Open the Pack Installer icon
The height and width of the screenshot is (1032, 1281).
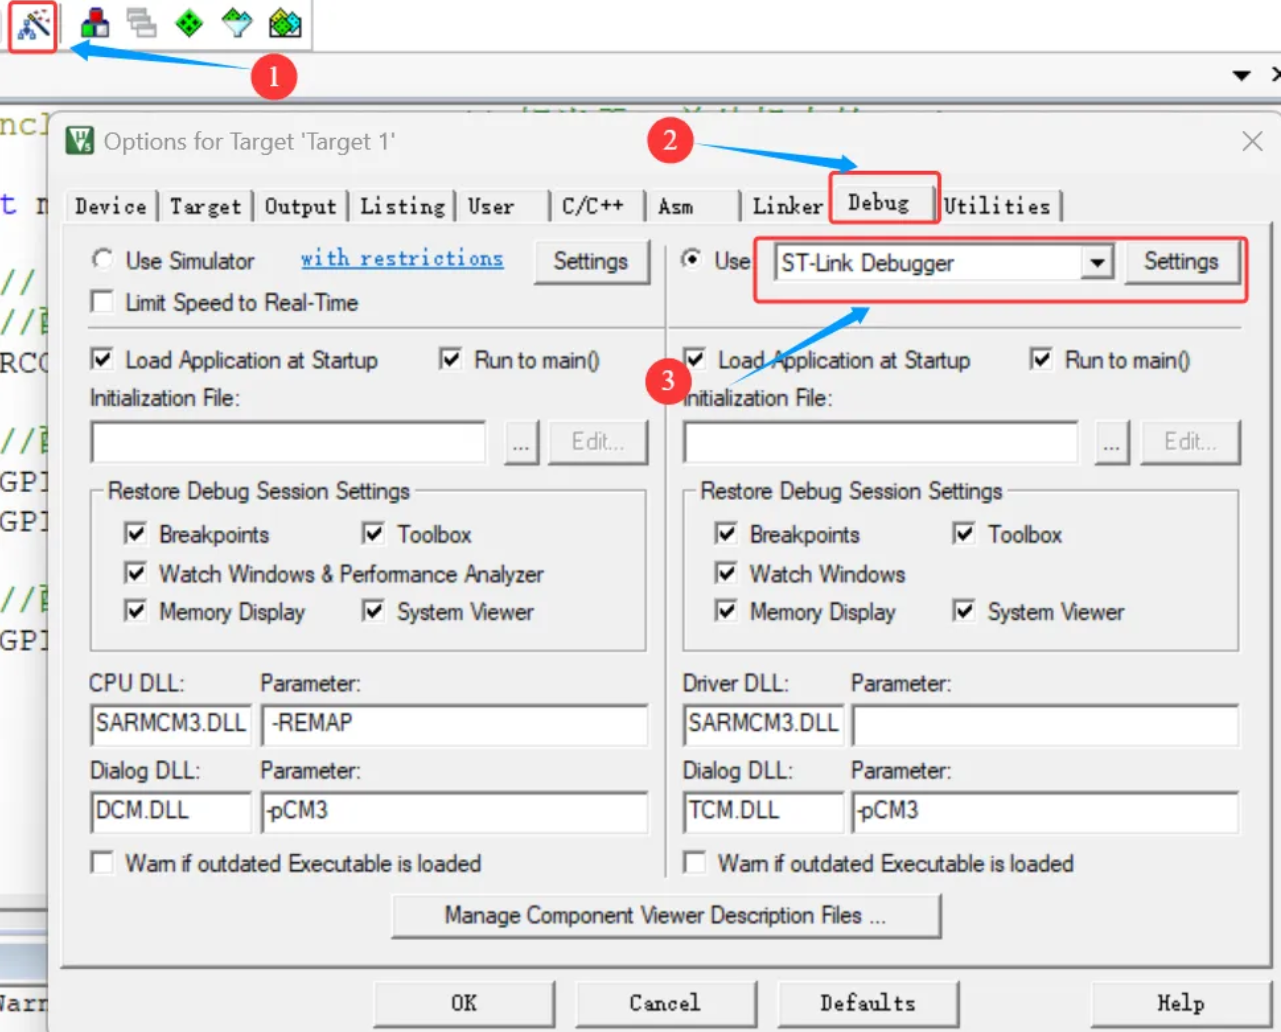[285, 22]
